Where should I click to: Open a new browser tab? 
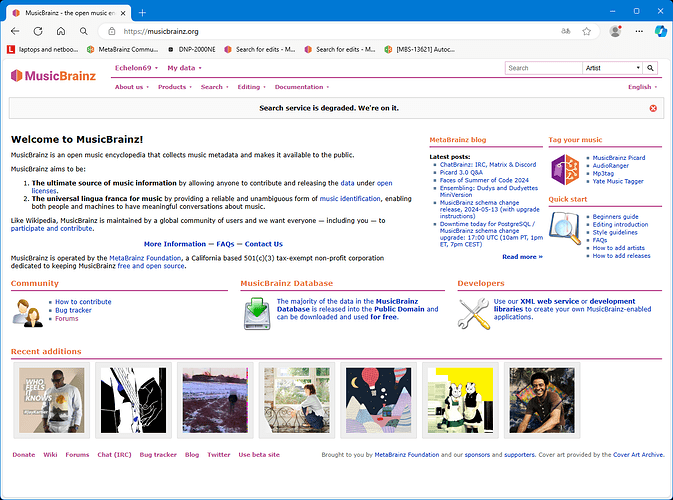point(142,13)
